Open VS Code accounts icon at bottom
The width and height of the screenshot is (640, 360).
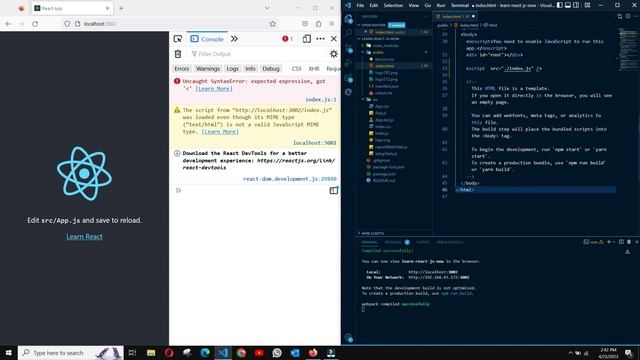click(x=349, y=338)
